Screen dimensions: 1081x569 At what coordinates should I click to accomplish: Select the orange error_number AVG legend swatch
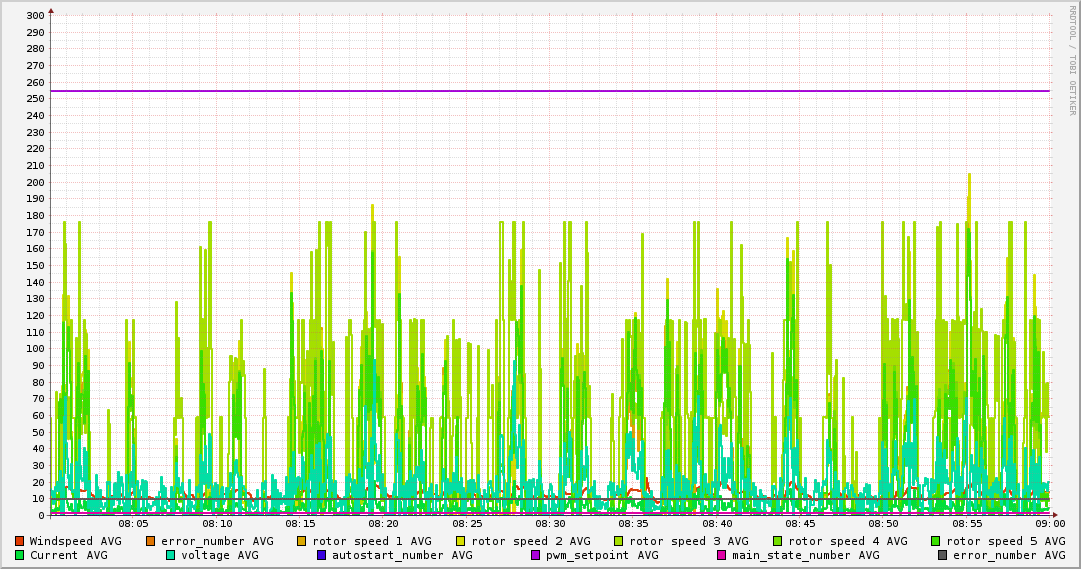coord(151,541)
